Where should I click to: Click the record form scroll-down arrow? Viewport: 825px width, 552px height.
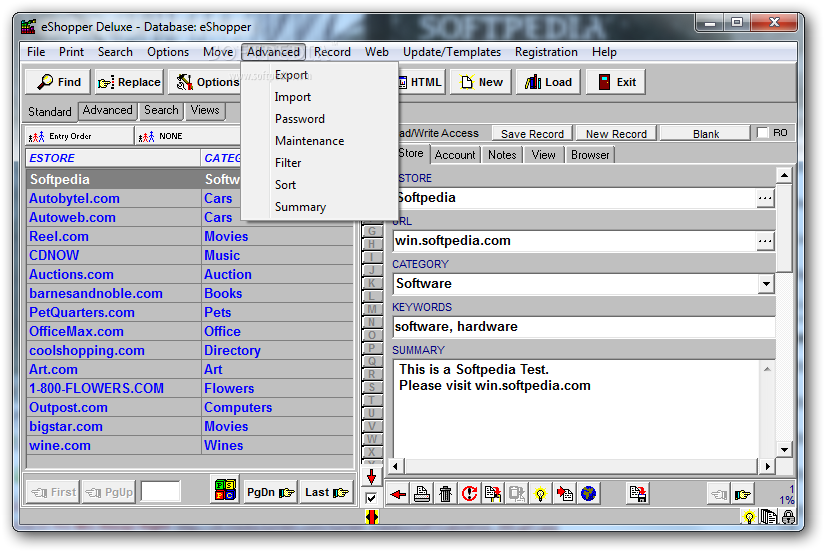pyautogui.click(x=784, y=449)
